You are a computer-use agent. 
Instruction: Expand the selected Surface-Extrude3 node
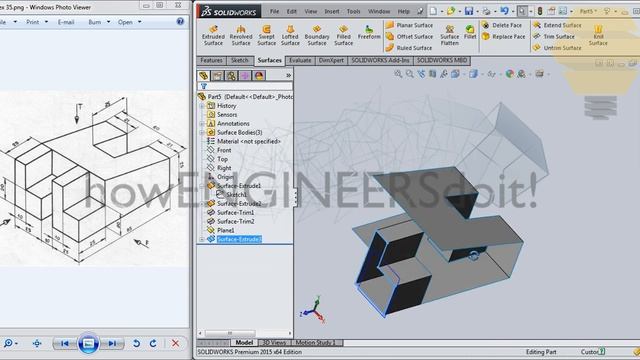202,239
